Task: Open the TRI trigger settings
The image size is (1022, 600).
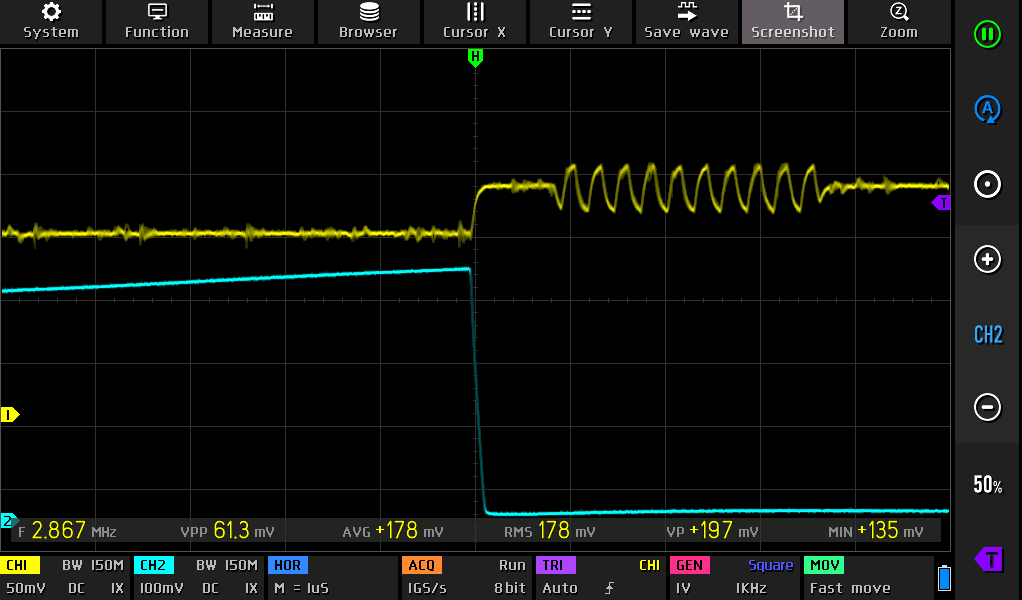Action: click(600, 577)
